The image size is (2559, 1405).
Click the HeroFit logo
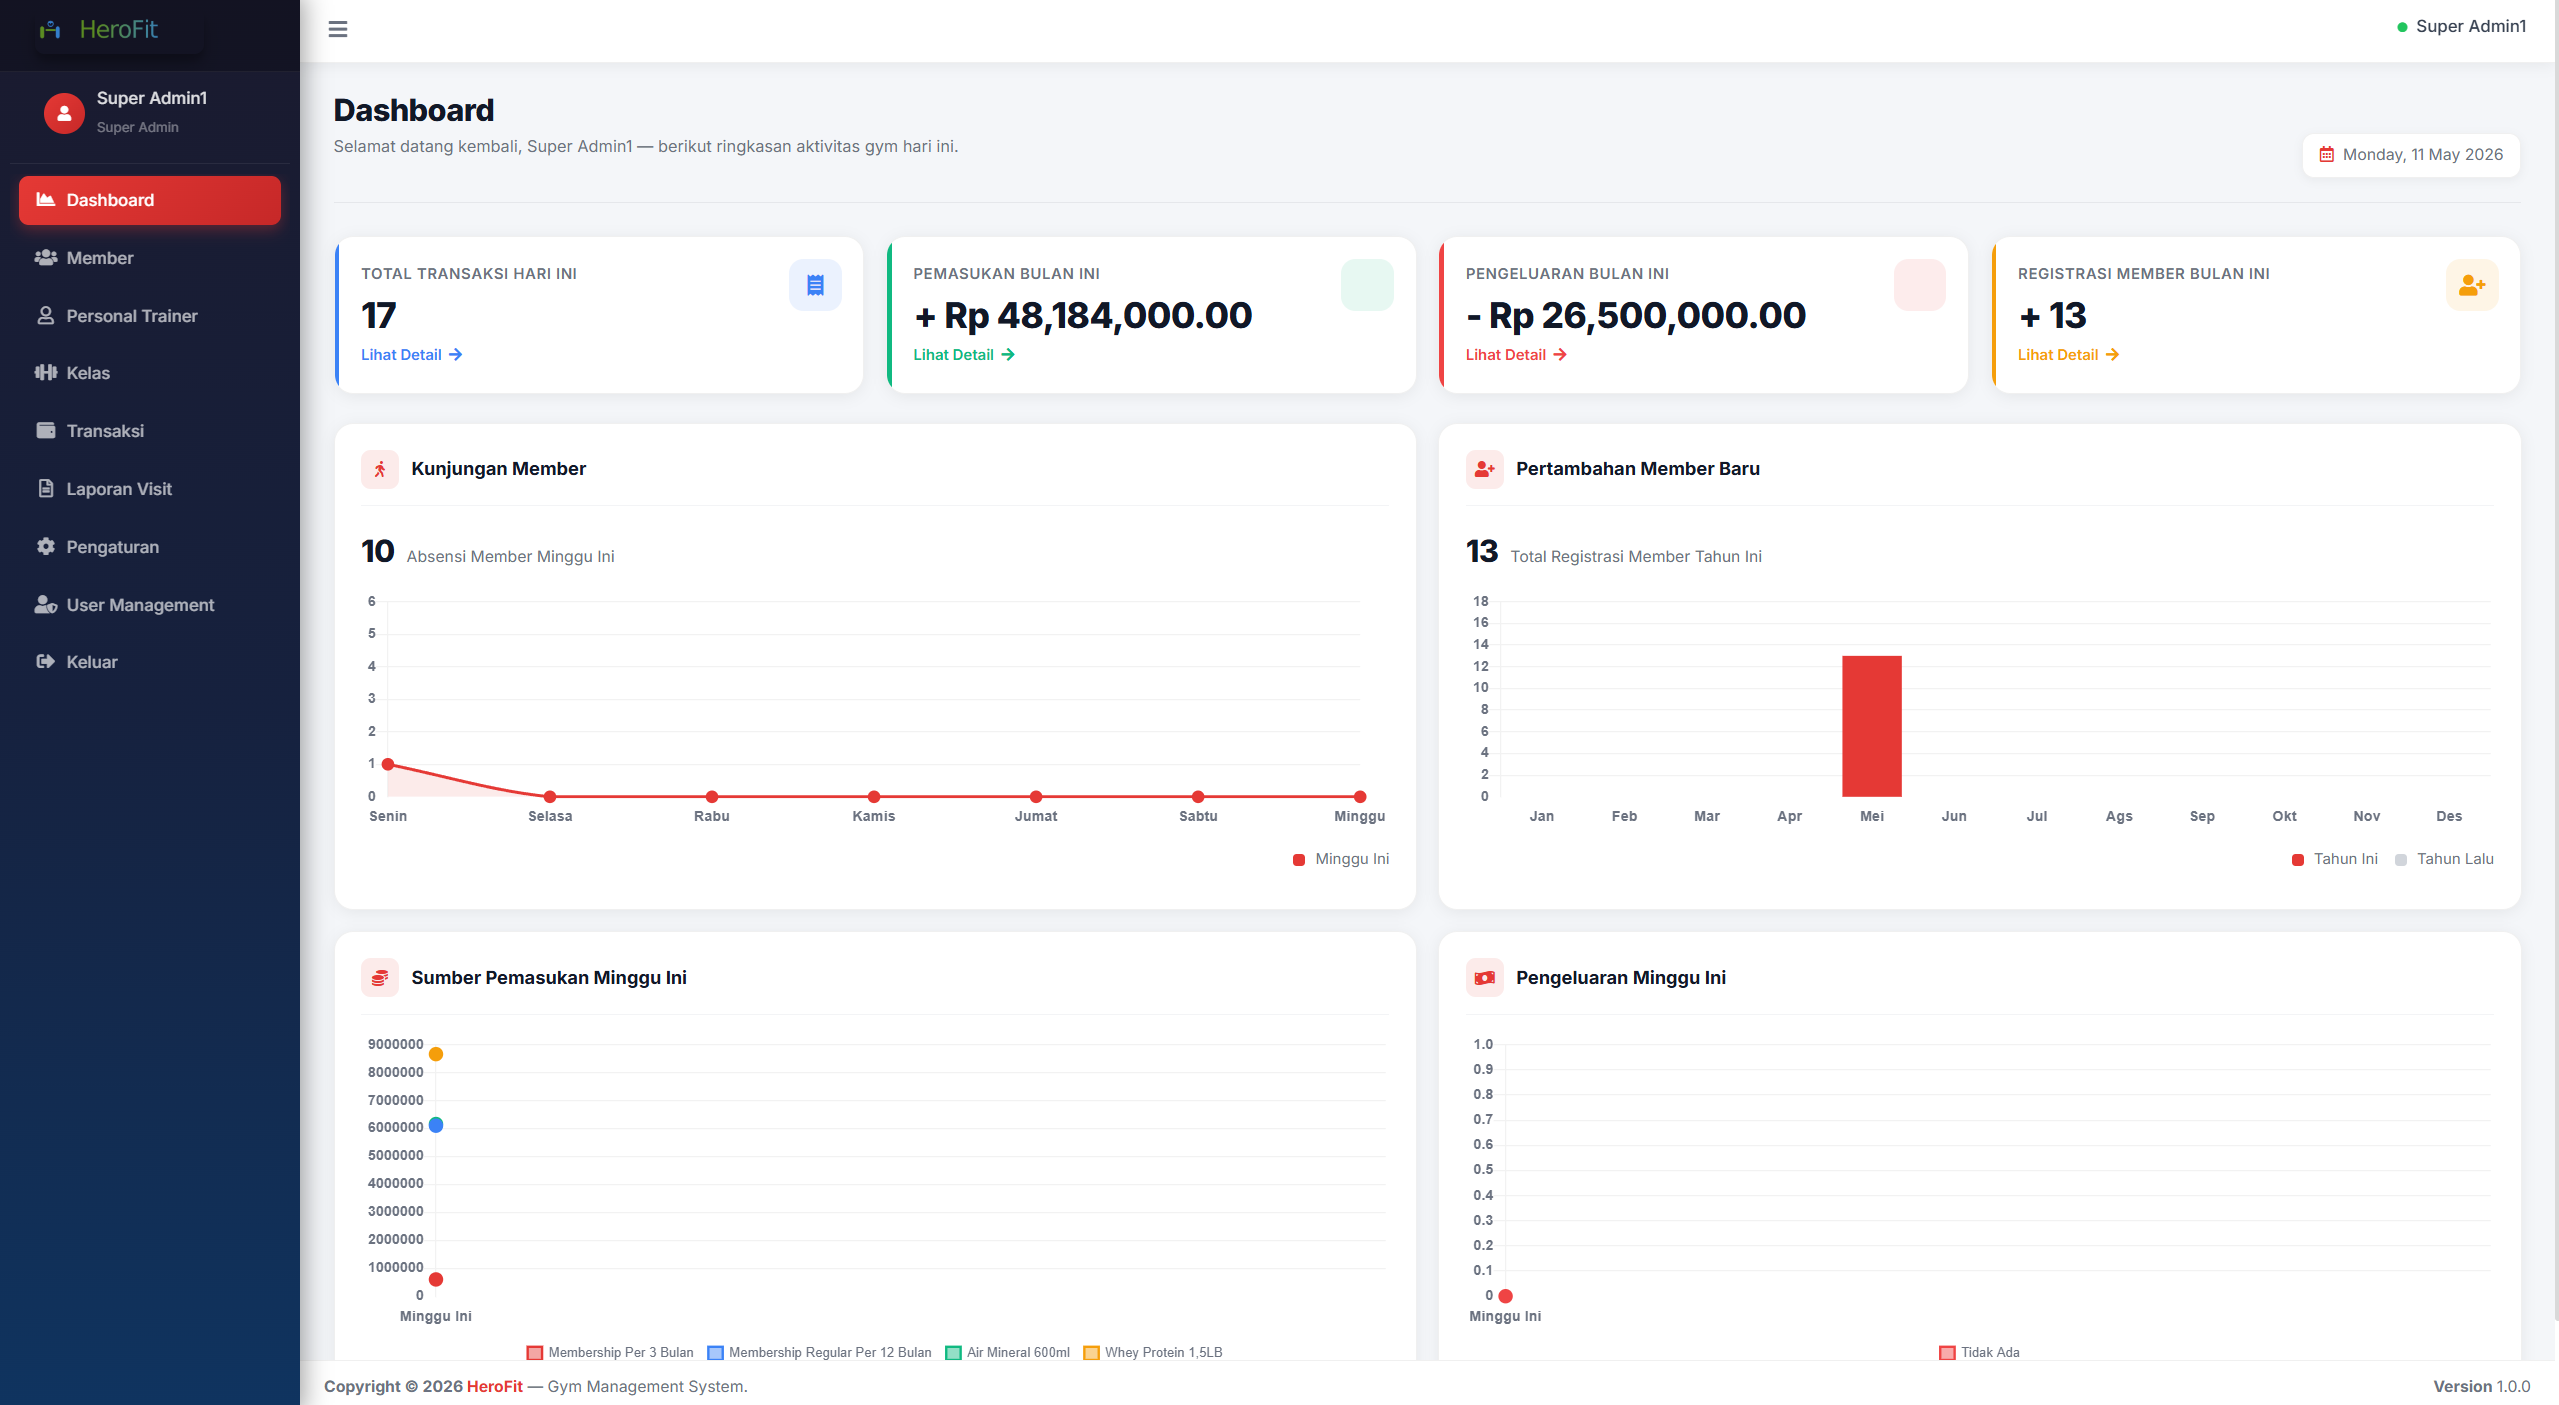100,30
